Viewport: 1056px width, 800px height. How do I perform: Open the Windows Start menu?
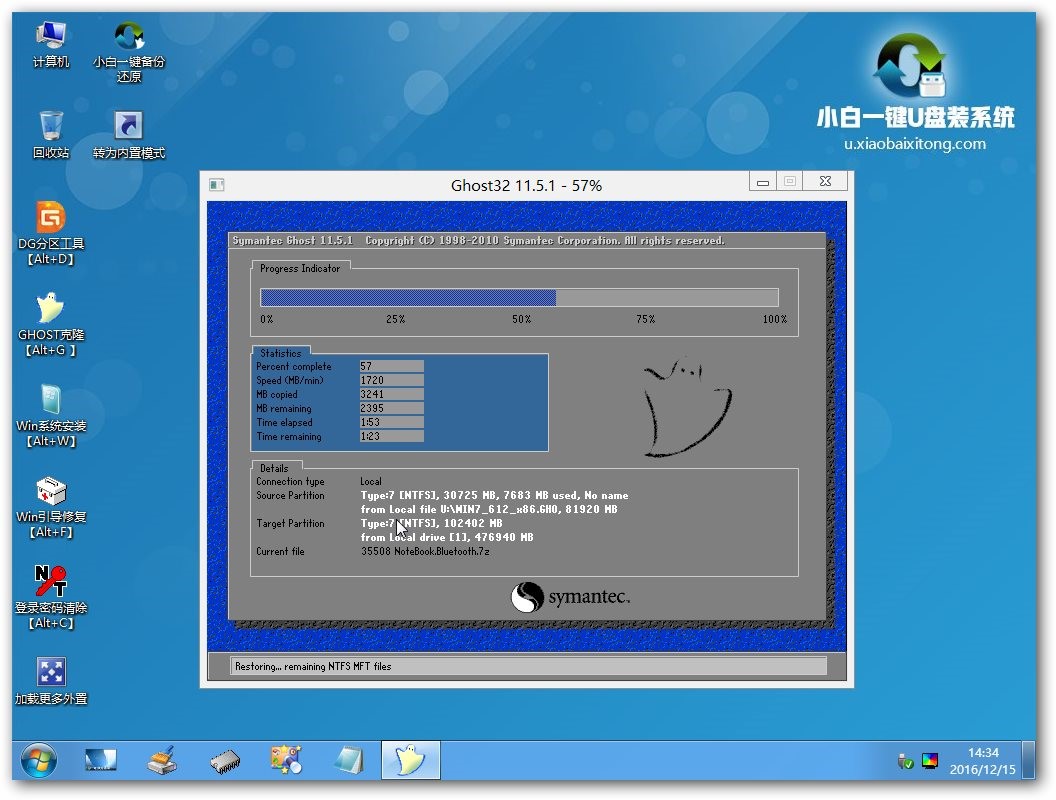(x=38, y=760)
